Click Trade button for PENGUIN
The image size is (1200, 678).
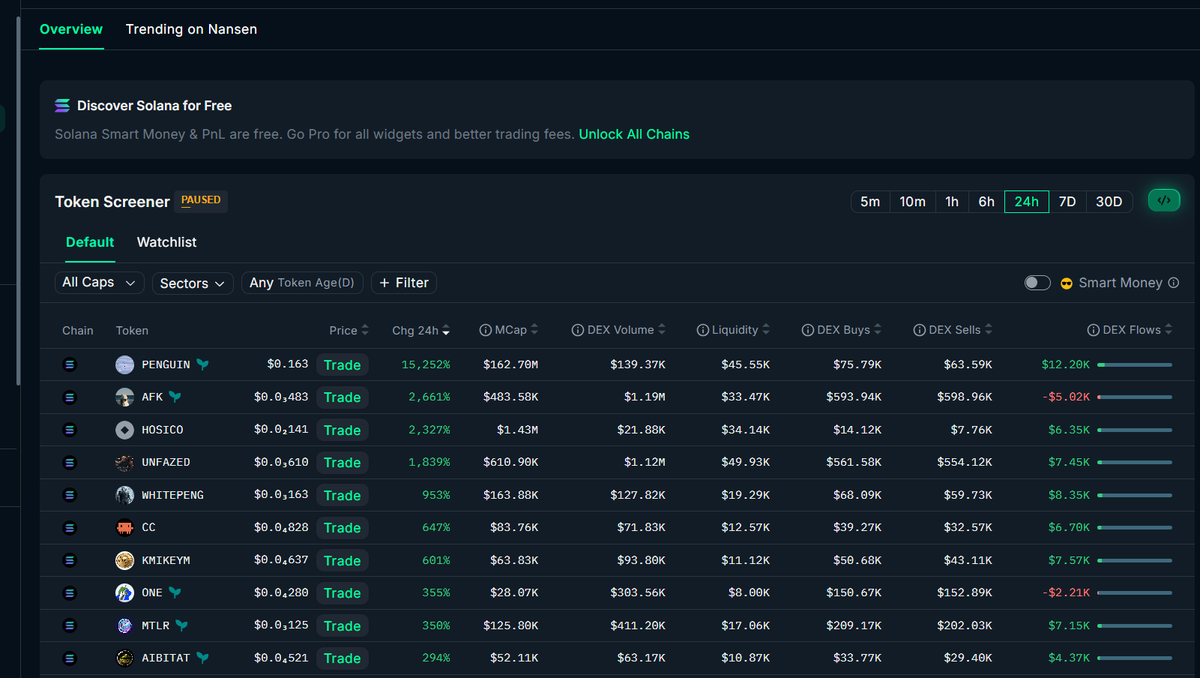point(342,365)
